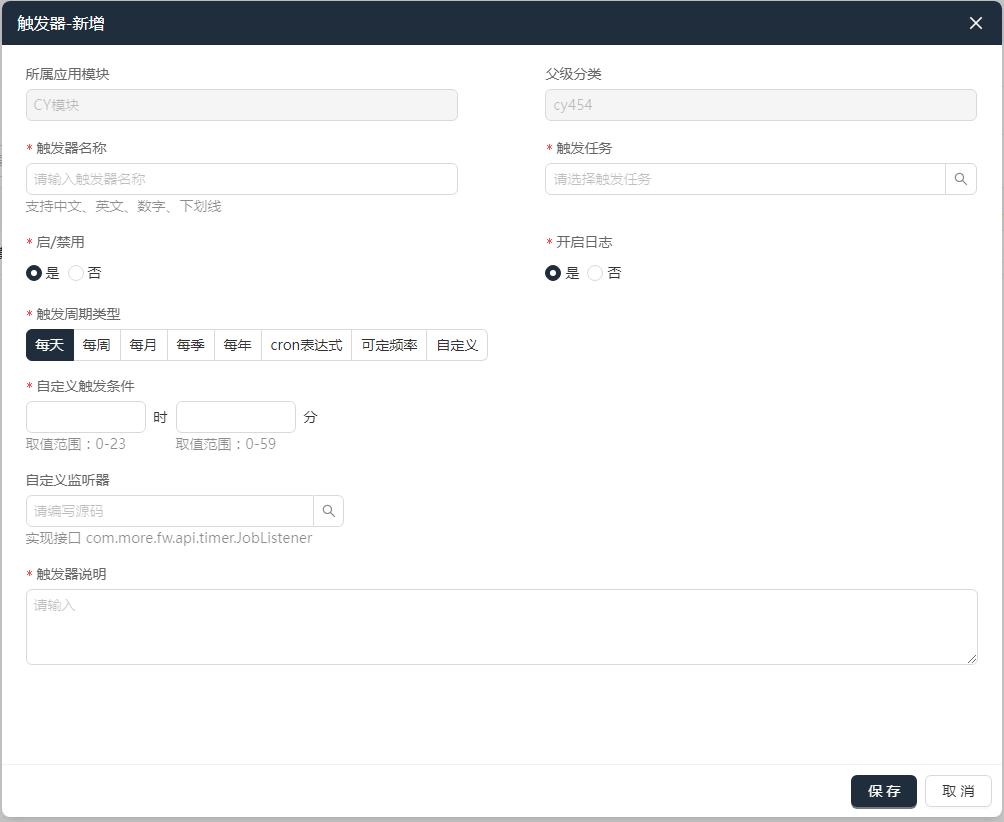Click the search icon for 自定义监听器

328,511
